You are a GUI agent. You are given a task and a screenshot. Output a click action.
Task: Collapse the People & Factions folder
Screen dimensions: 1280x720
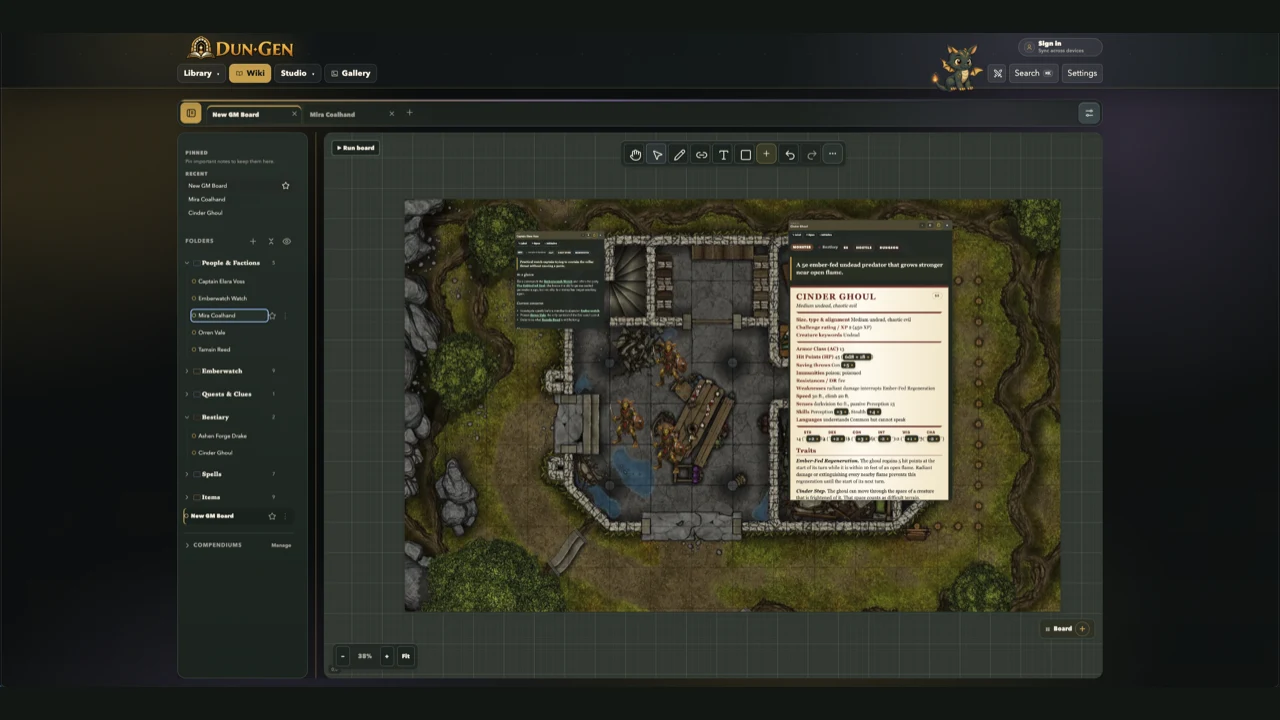point(187,263)
